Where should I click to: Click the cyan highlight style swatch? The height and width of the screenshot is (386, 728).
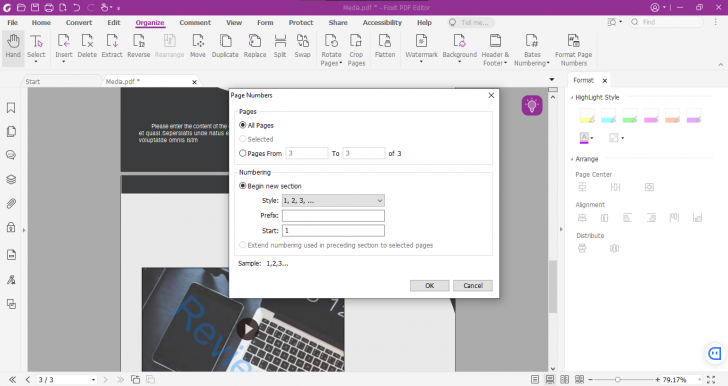[x=608, y=116]
